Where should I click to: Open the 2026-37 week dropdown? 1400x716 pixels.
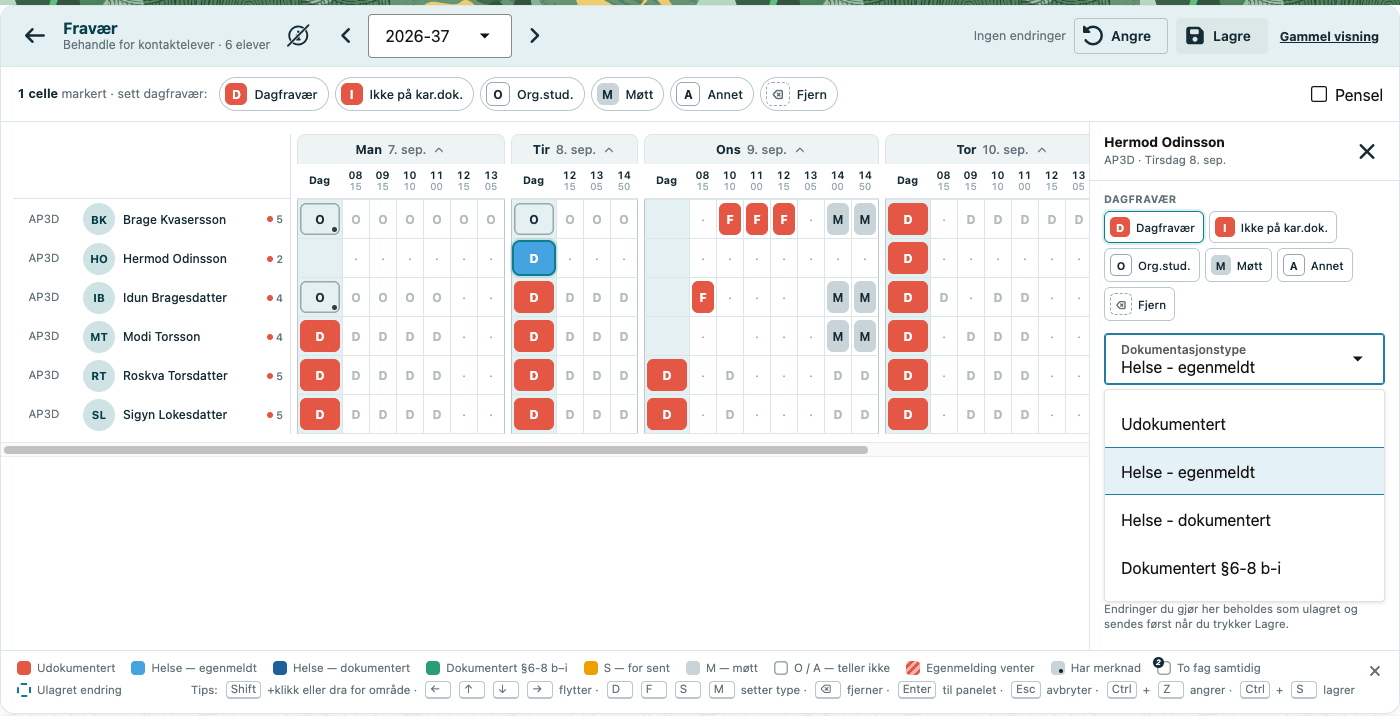tap(440, 36)
